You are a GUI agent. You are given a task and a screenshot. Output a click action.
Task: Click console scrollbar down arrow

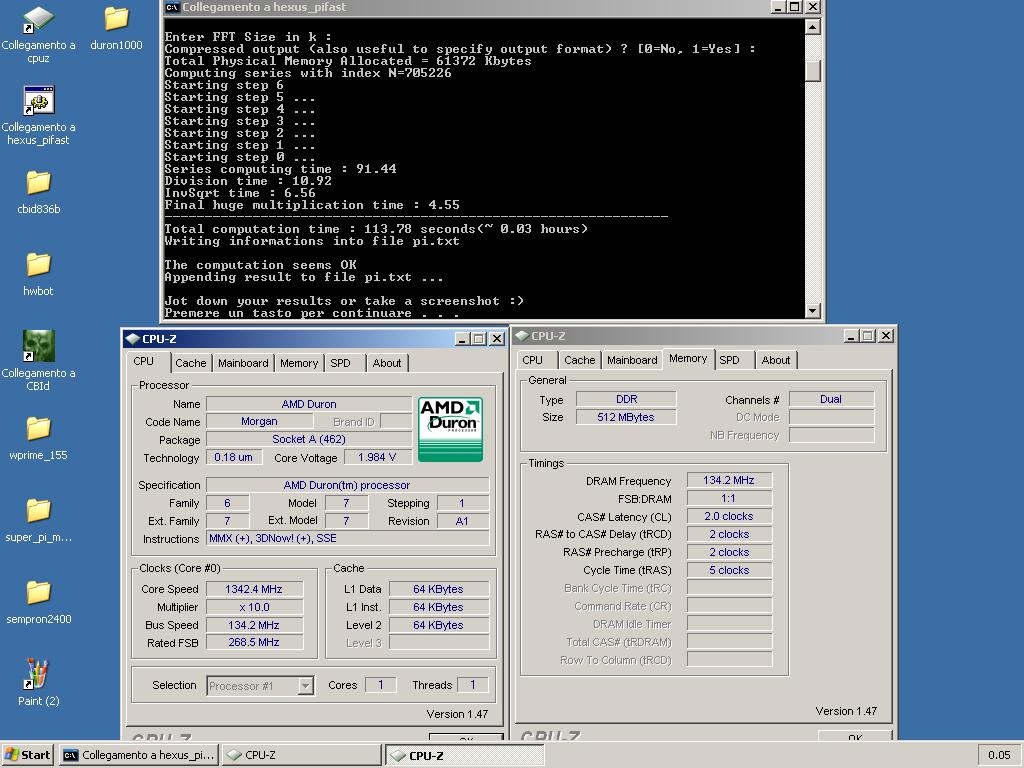coord(812,311)
